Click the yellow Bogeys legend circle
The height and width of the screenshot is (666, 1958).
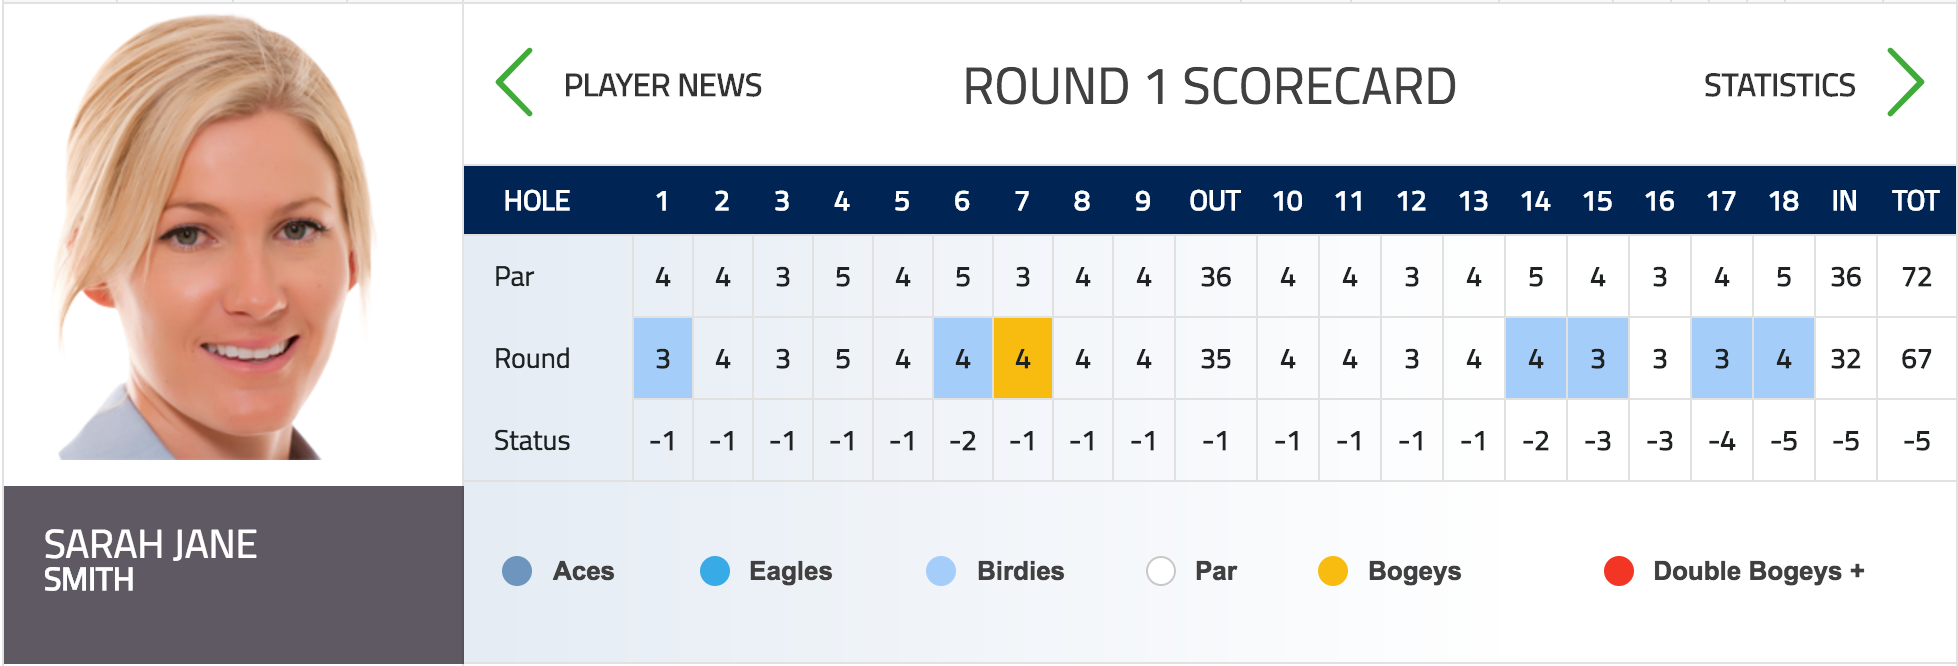(x=1333, y=571)
